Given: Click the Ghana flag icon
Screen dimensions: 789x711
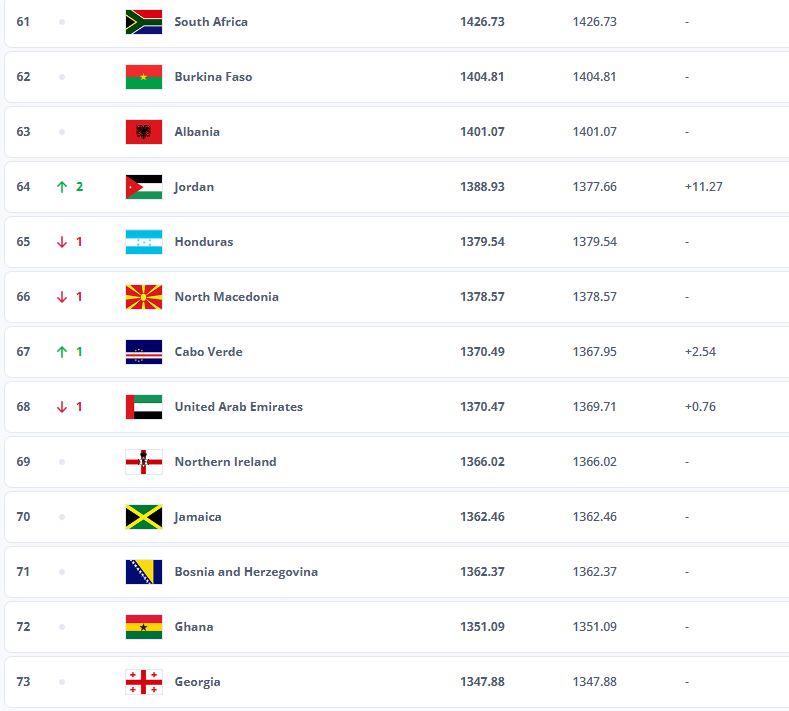Looking at the screenshot, I should point(144,627).
